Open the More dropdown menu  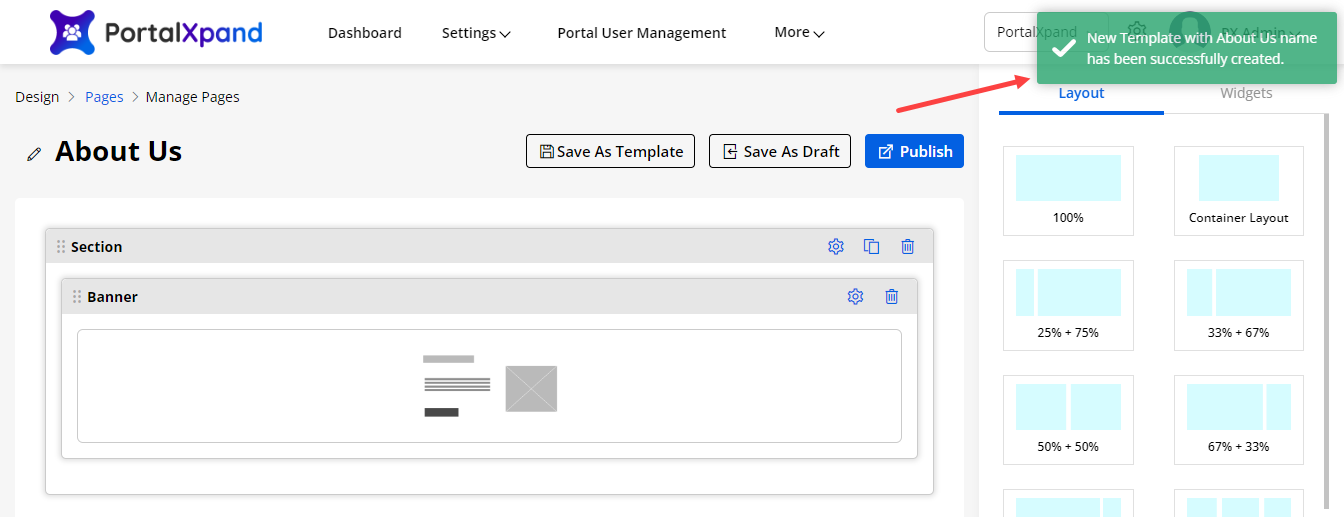coord(799,33)
